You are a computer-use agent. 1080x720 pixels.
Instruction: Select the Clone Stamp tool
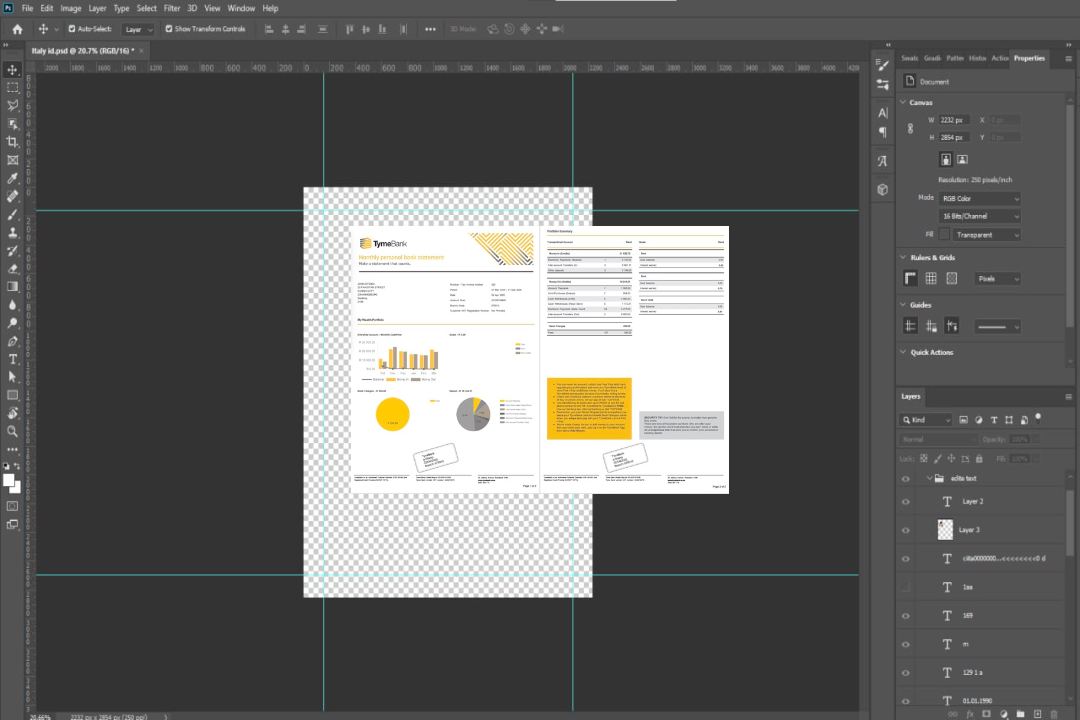(x=13, y=232)
